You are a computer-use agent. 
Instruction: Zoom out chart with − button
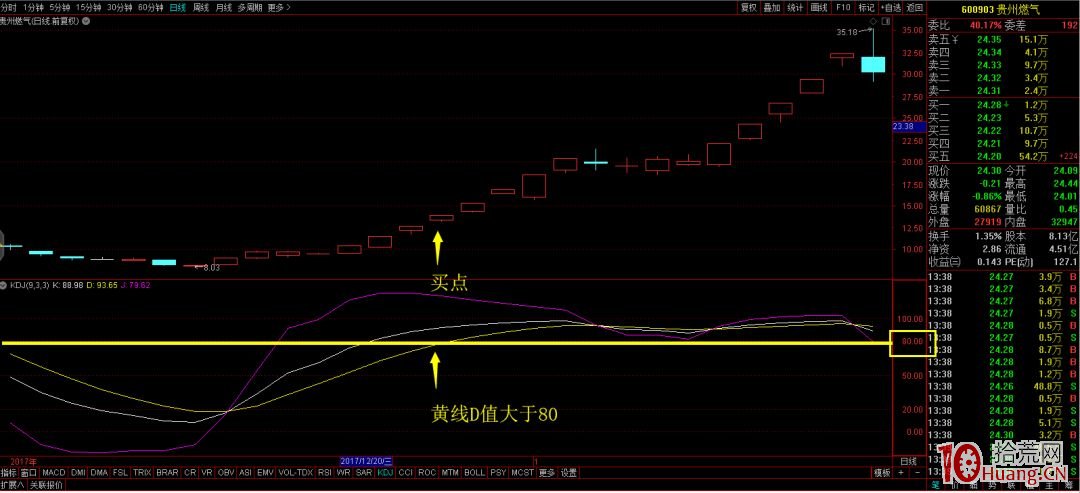click(x=917, y=472)
